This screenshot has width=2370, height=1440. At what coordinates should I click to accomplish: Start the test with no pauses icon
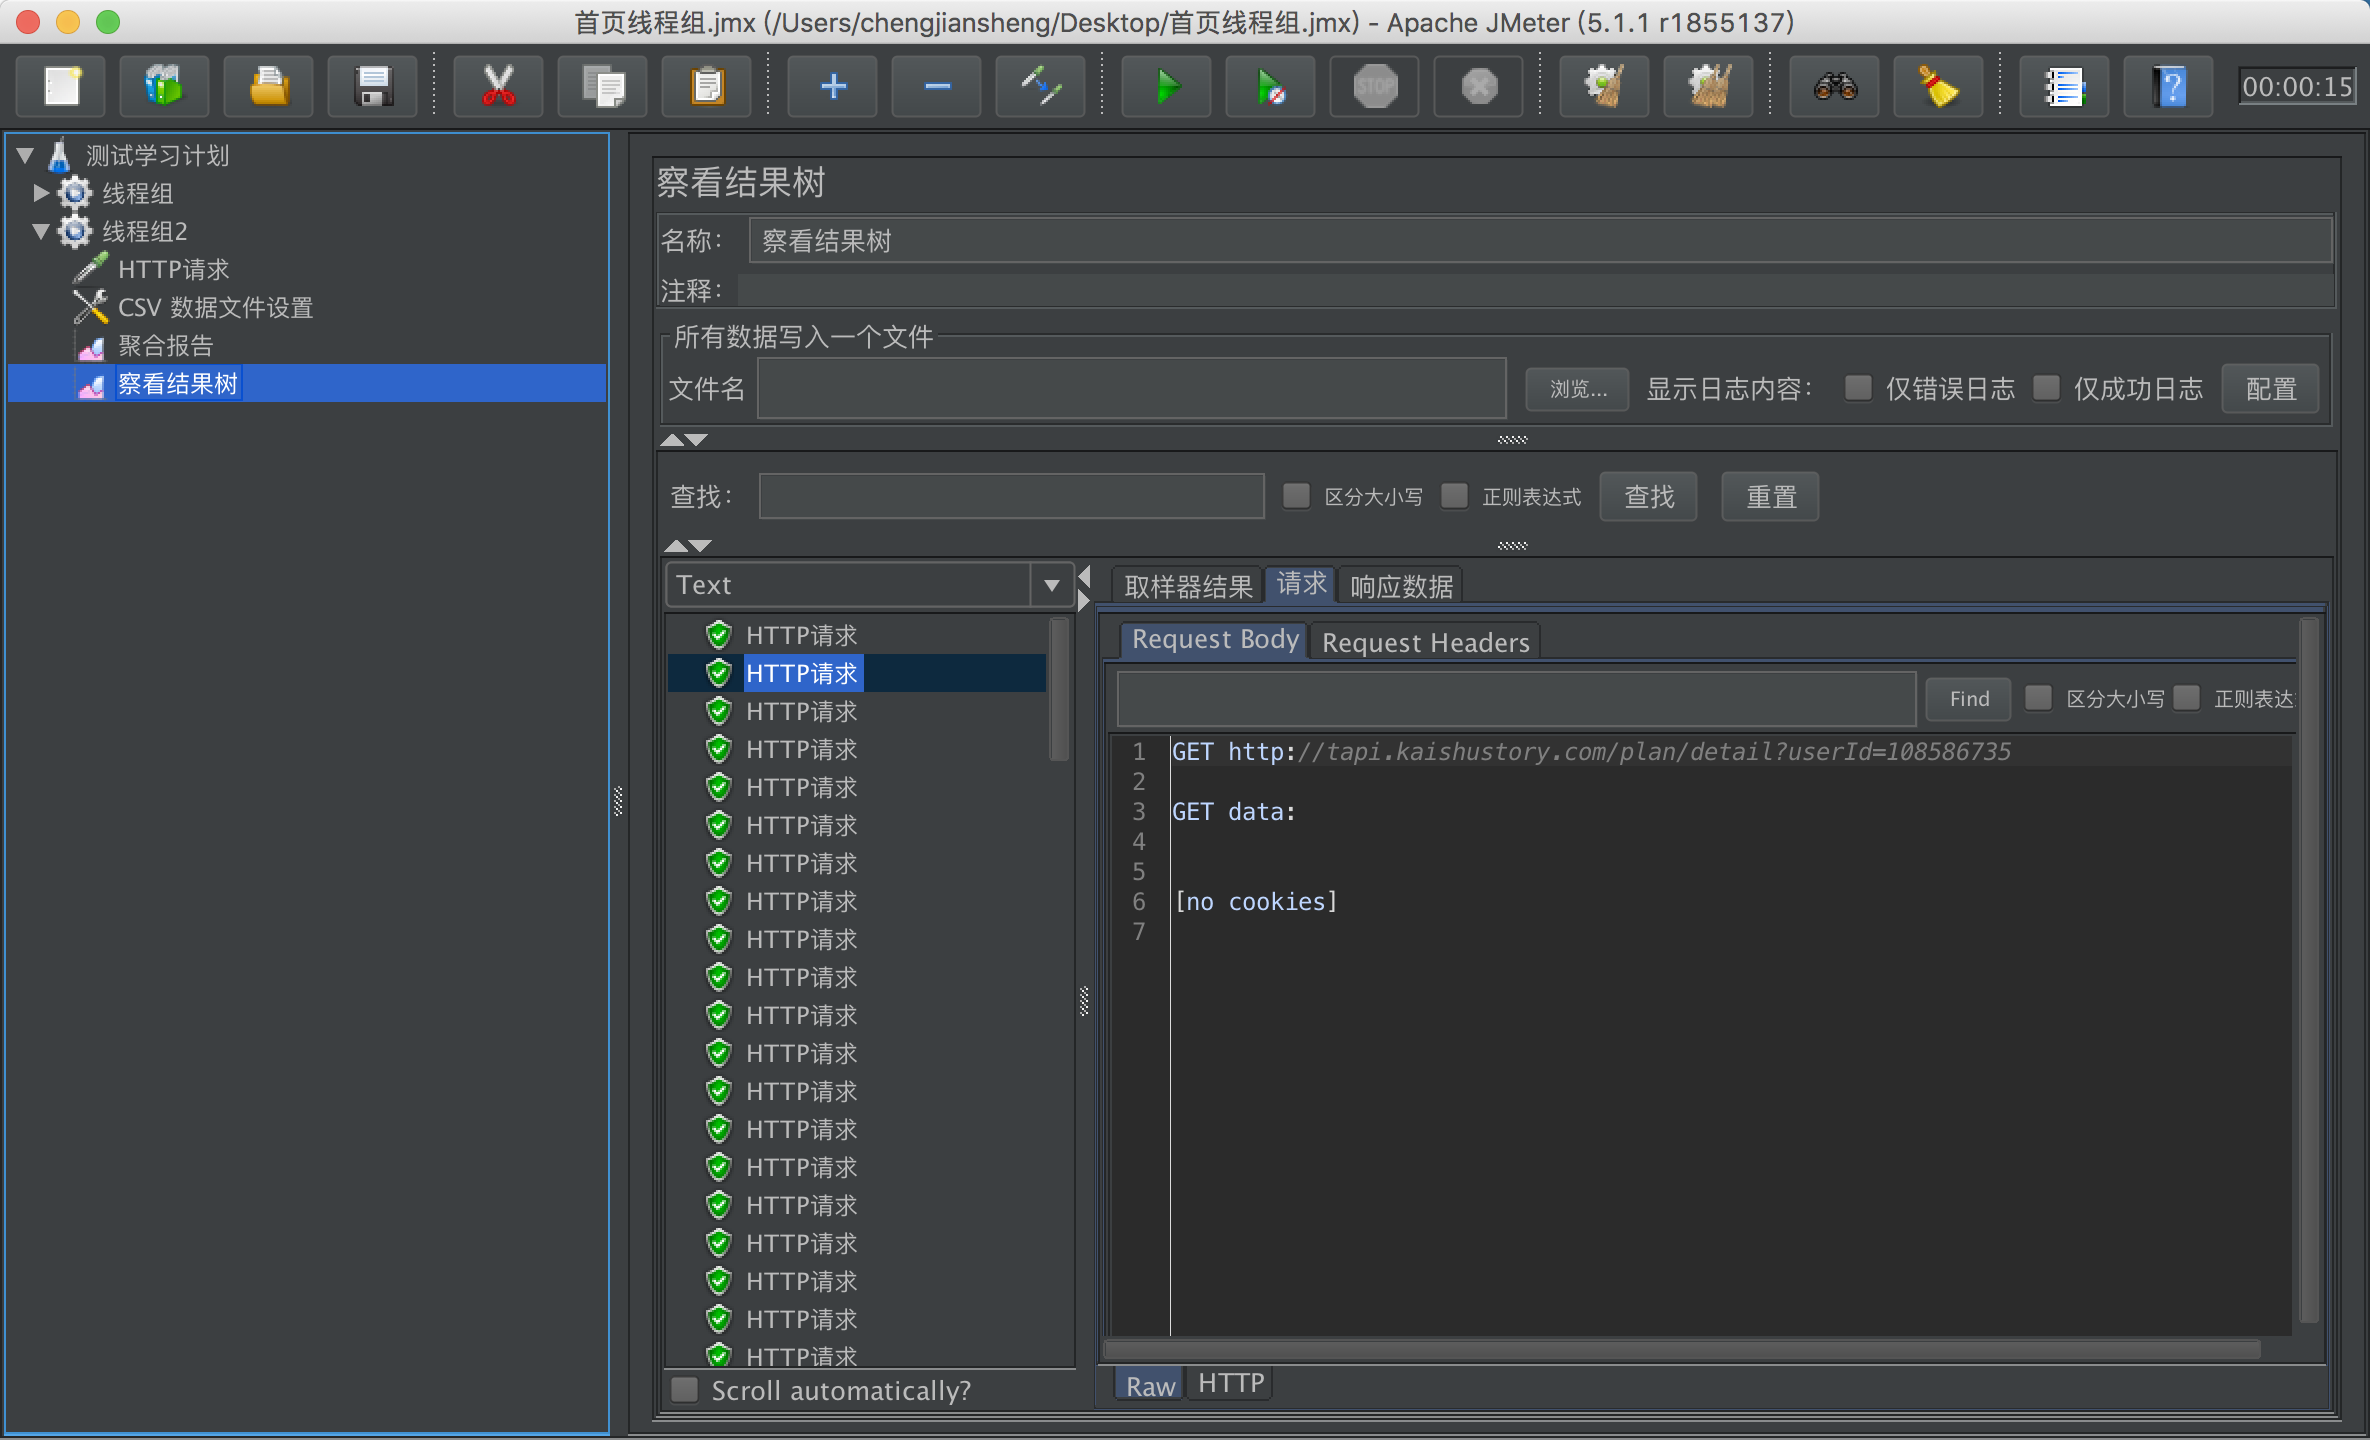tap(1270, 87)
